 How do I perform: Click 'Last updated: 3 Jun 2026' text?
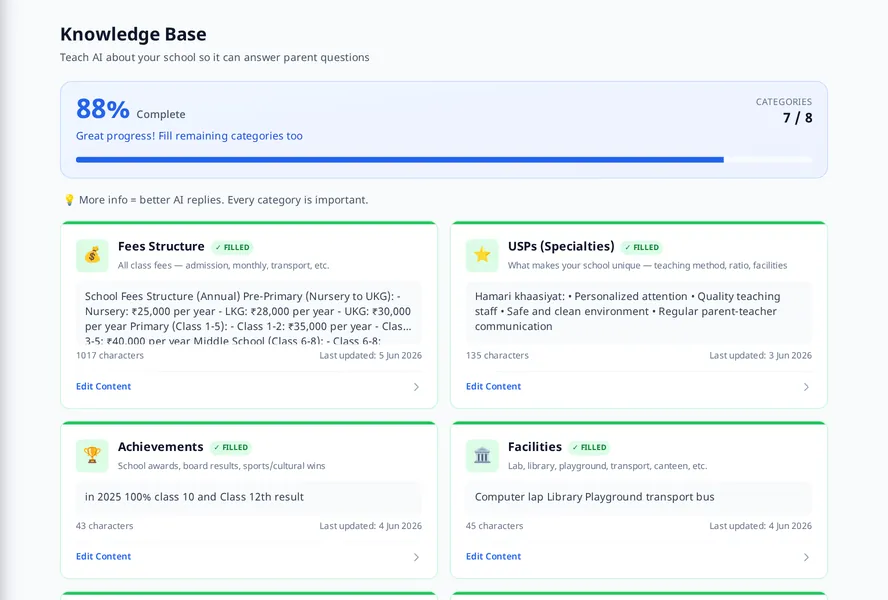761,355
